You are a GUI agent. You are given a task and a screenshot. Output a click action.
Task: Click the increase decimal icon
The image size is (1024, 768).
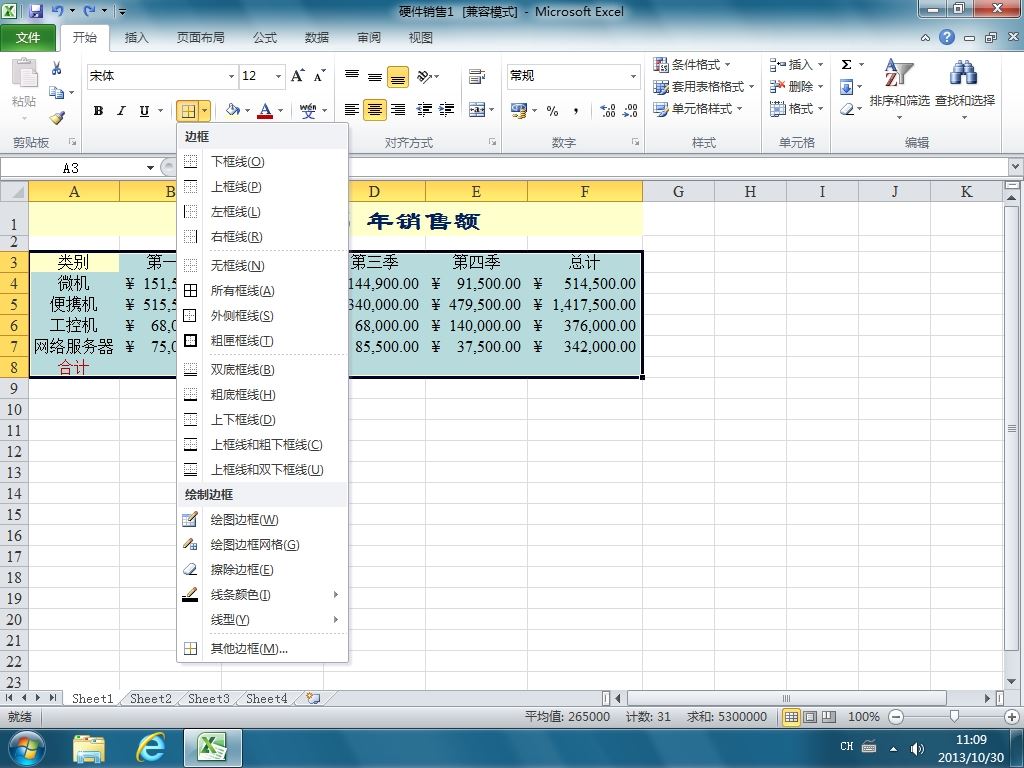point(607,110)
